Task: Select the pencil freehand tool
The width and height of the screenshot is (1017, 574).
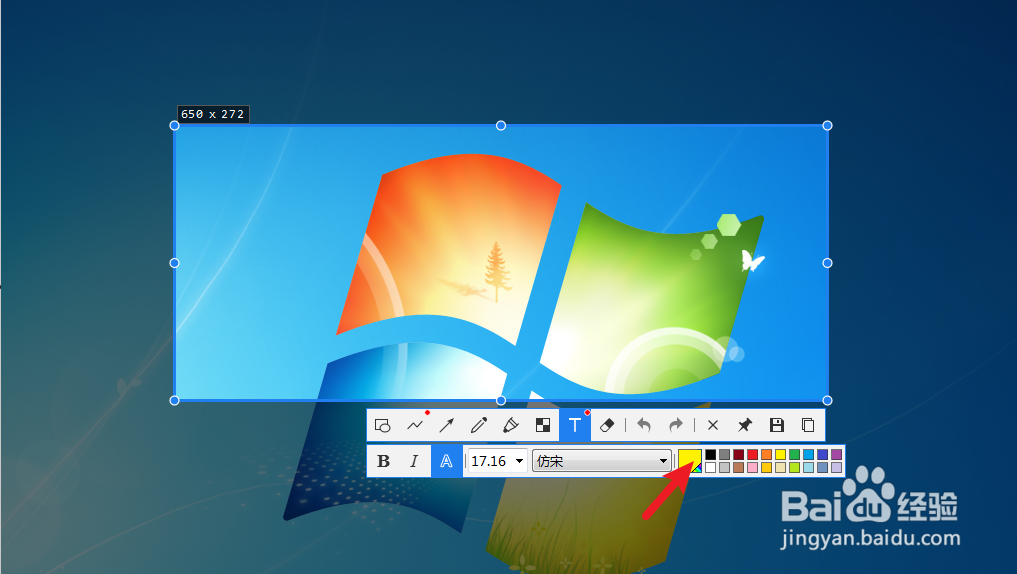Action: click(479, 425)
